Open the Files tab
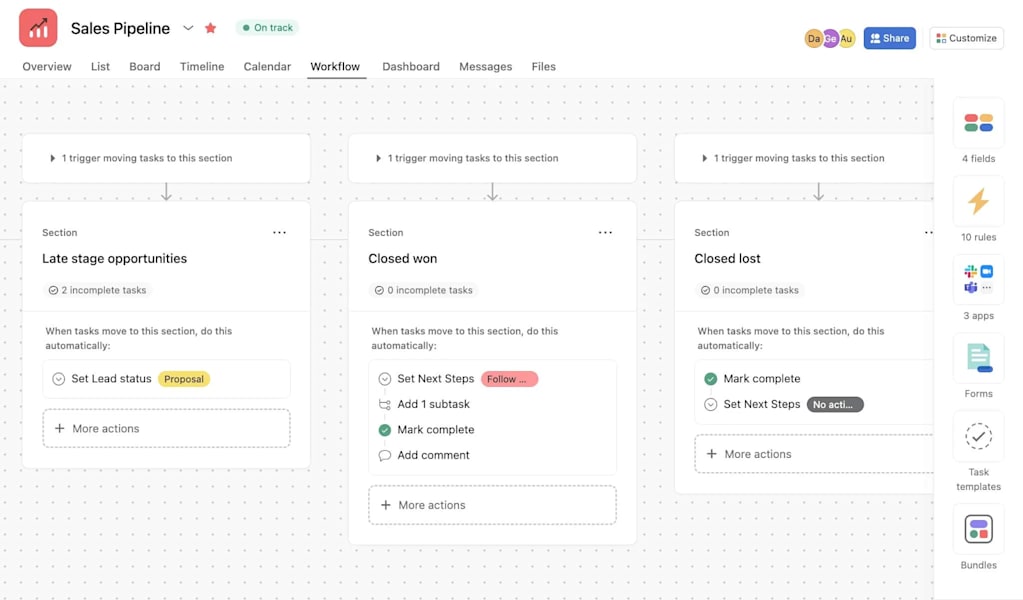This screenshot has width=1023, height=600. [543, 67]
